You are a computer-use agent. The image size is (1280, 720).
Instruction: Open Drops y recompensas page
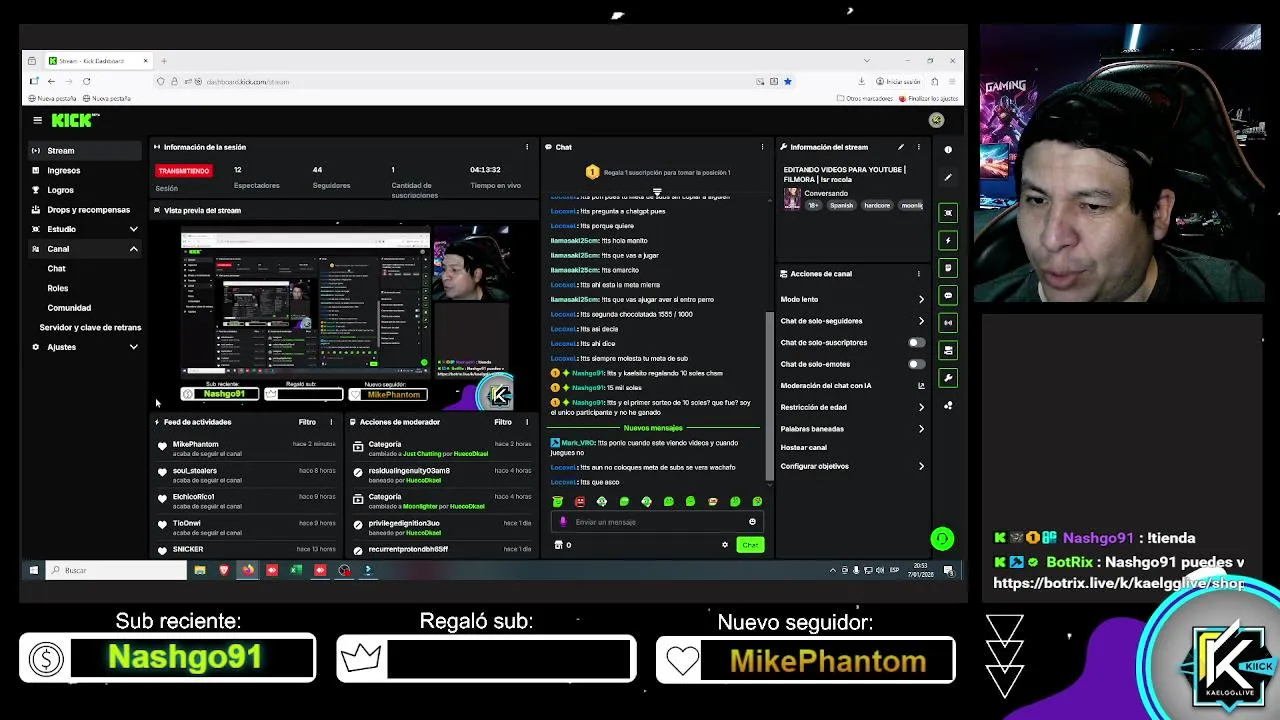click(x=86, y=210)
